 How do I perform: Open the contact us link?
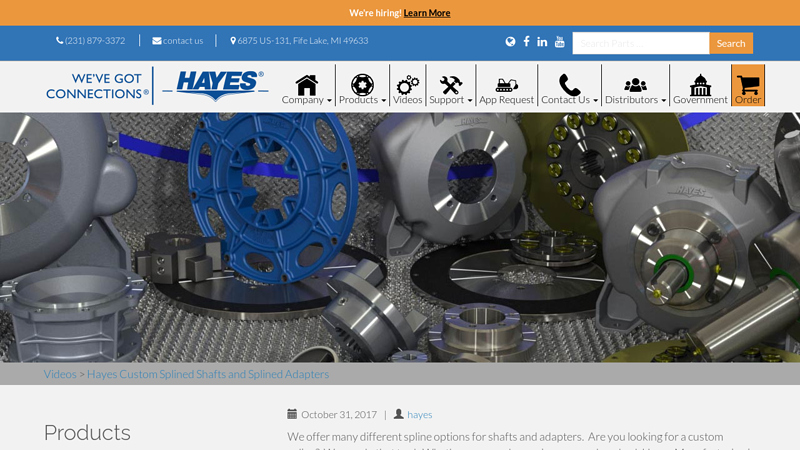(x=183, y=40)
